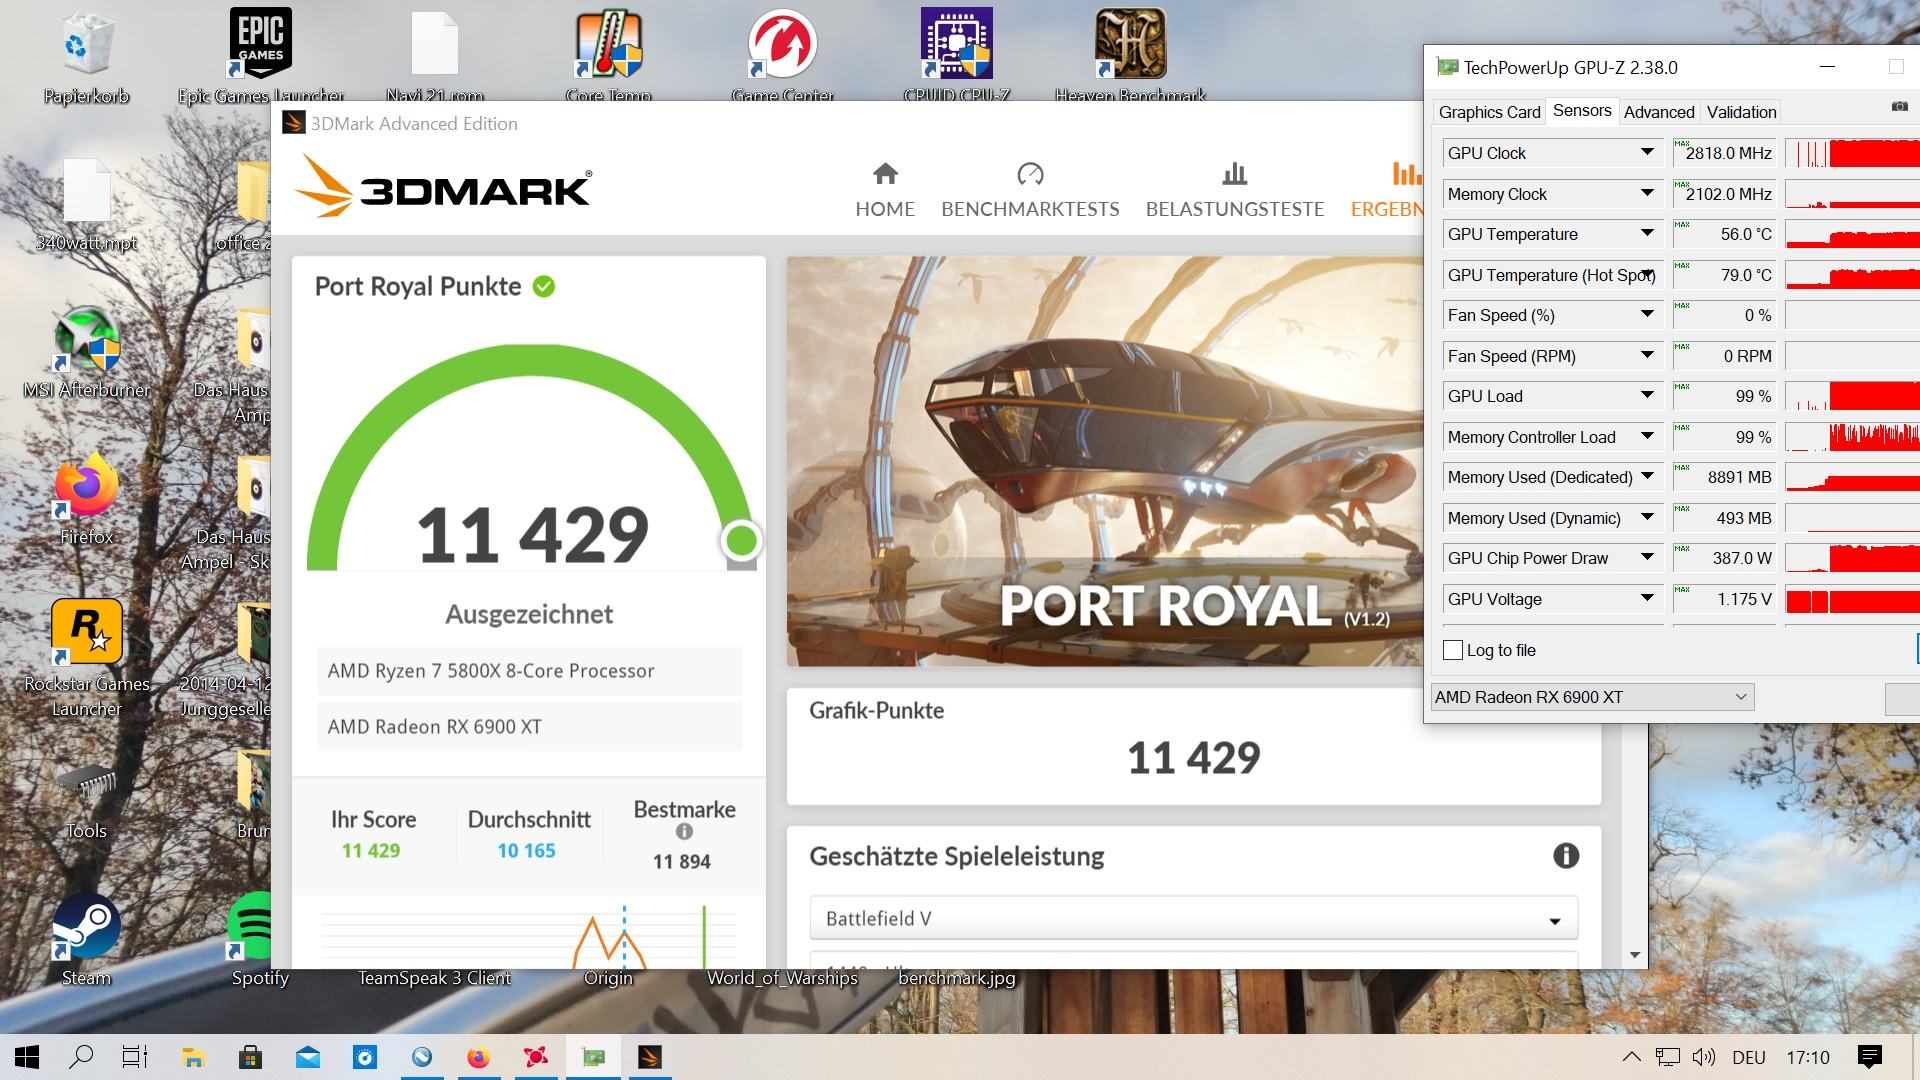Open Task View in taskbar
This screenshot has width=1920, height=1080.
(x=135, y=1057)
